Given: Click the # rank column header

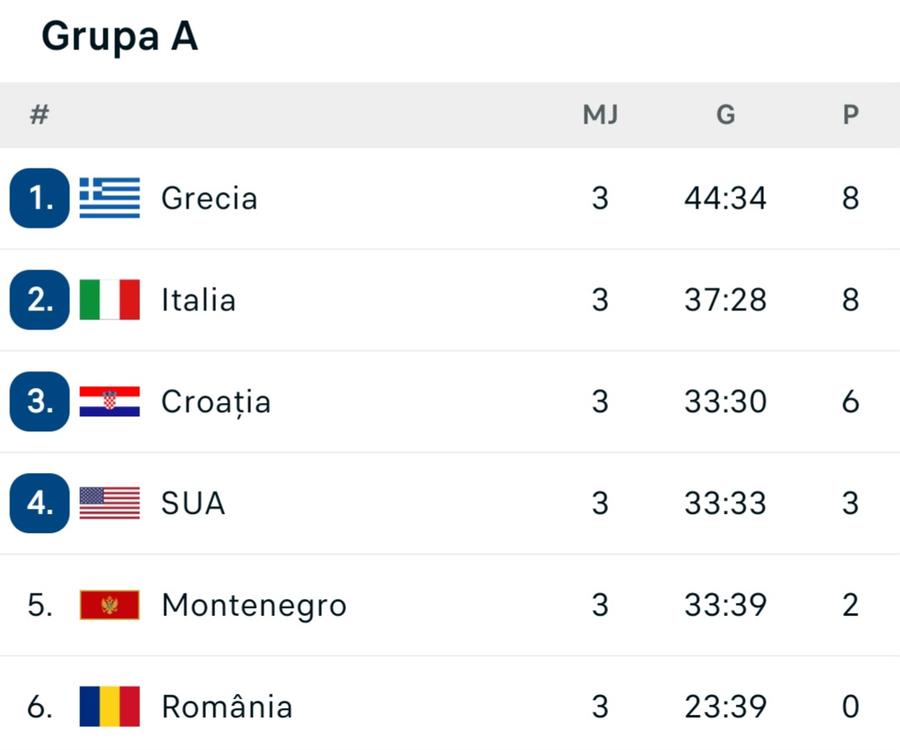Looking at the screenshot, I should (x=39, y=115).
